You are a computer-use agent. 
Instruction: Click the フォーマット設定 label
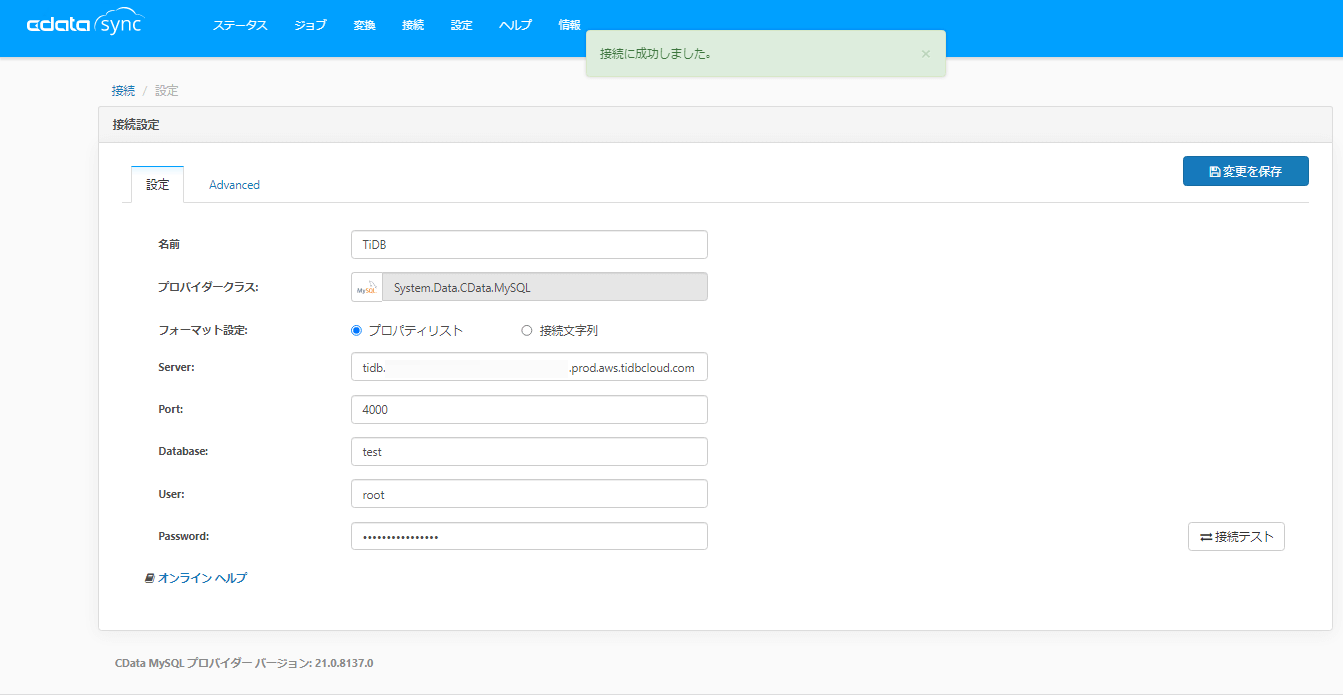tap(203, 331)
